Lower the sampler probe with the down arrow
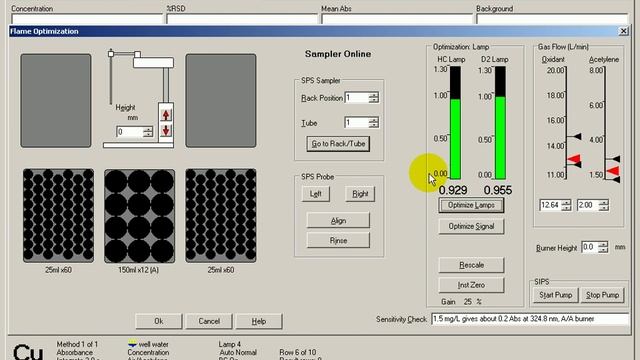The width and height of the screenshot is (640, 360). click(166, 131)
